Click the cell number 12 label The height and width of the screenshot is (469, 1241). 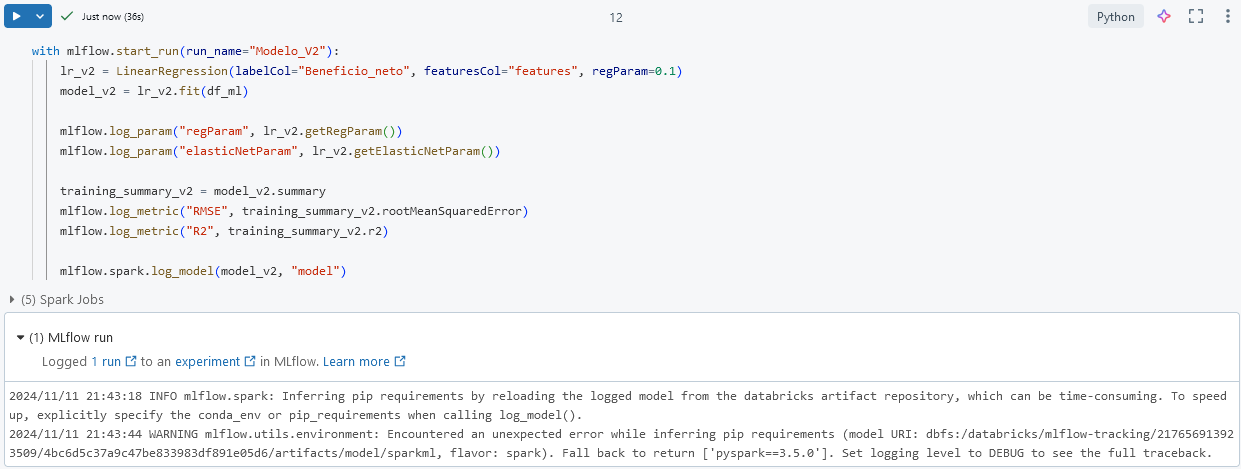point(616,17)
